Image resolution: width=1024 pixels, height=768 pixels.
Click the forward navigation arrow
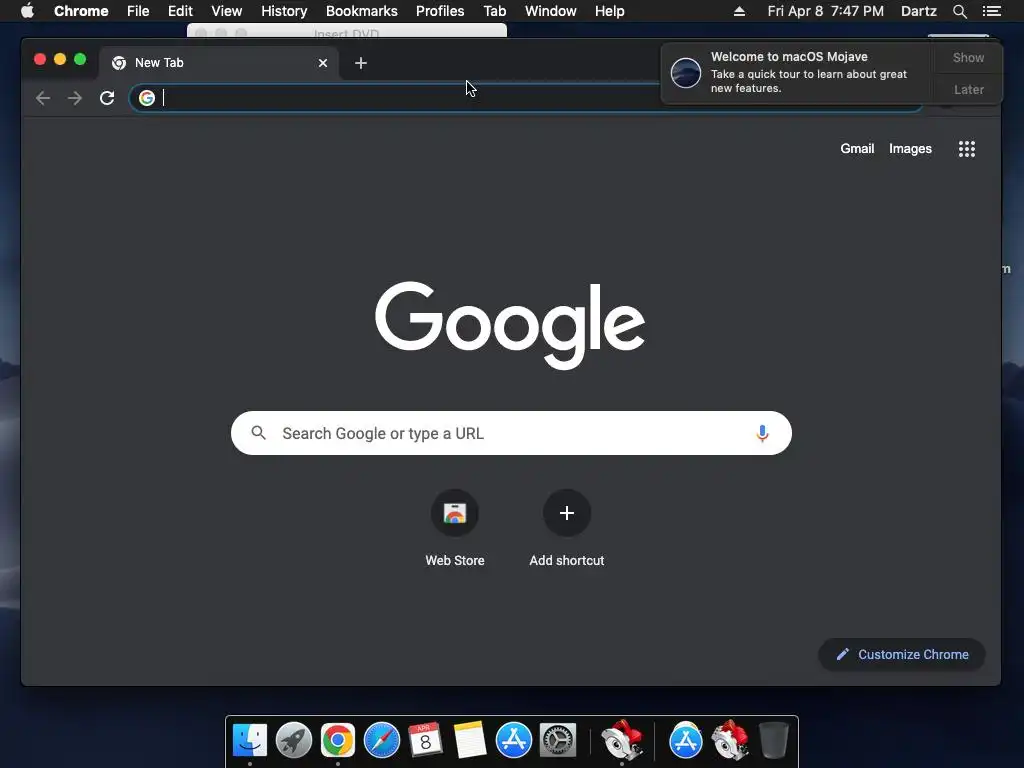tap(75, 98)
